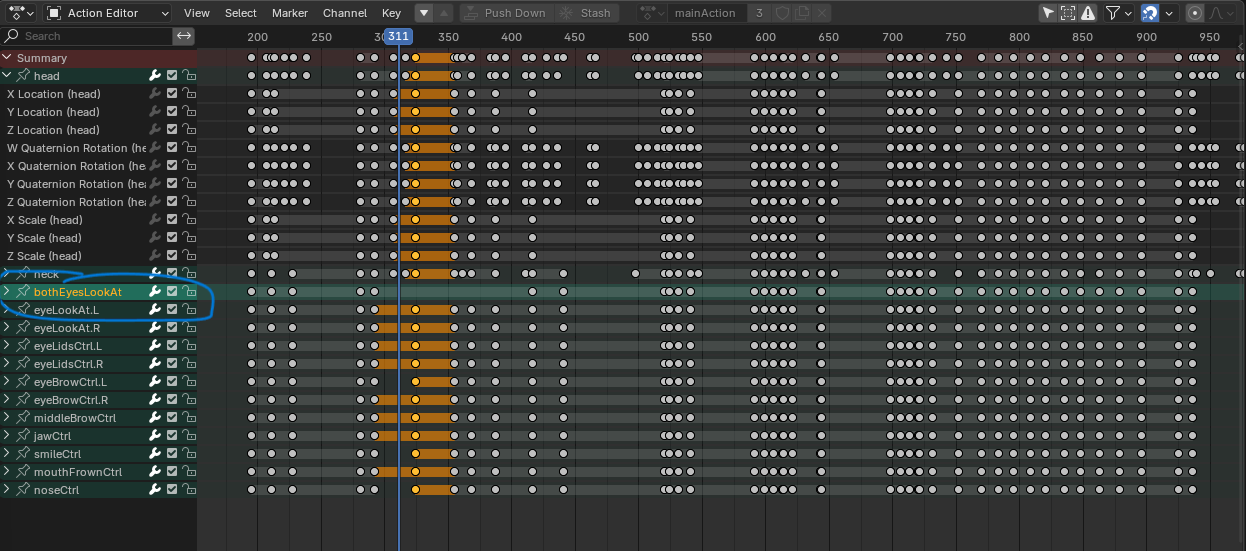The image size is (1246, 551).
Task: Open the Channel menu
Action: (x=345, y=13)
